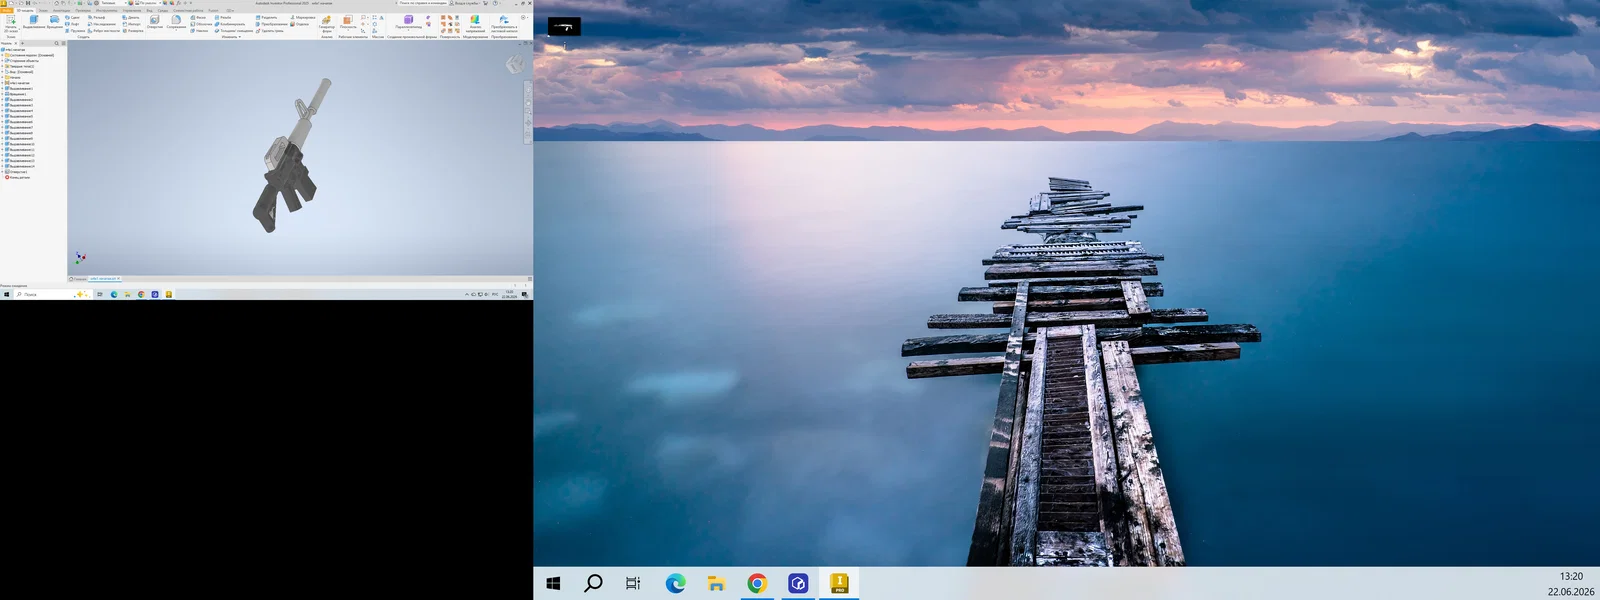Choose the Лофт (Loft) command

71,24
